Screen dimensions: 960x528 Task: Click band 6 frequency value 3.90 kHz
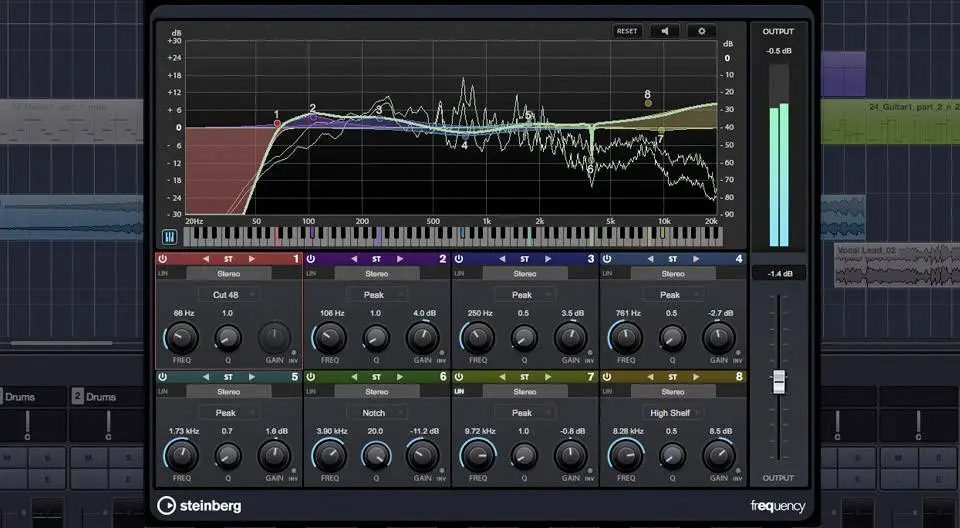(332, 431)
